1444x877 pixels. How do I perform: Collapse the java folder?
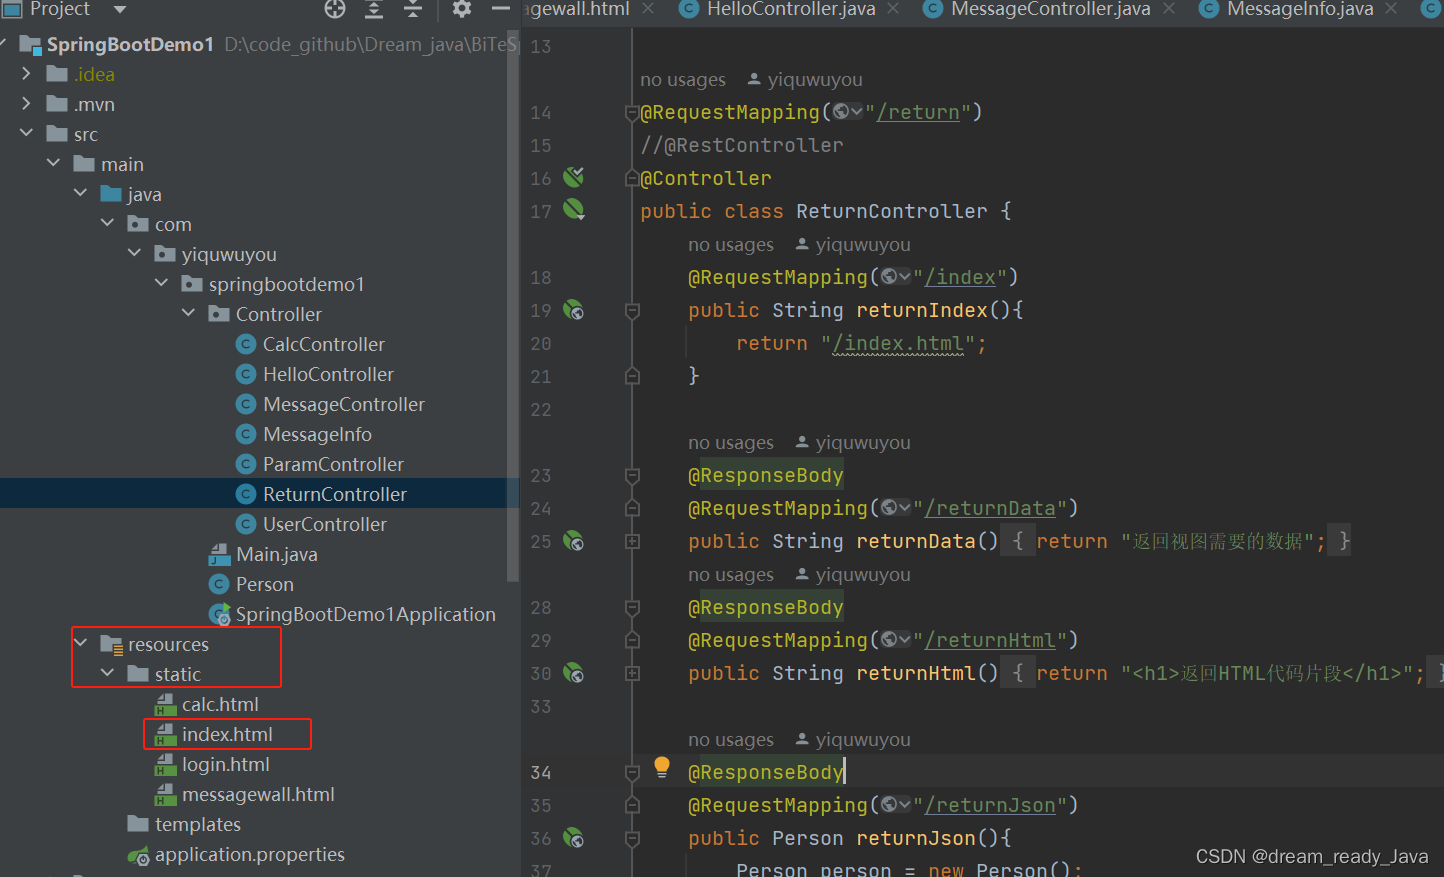[x=80, y=193]
